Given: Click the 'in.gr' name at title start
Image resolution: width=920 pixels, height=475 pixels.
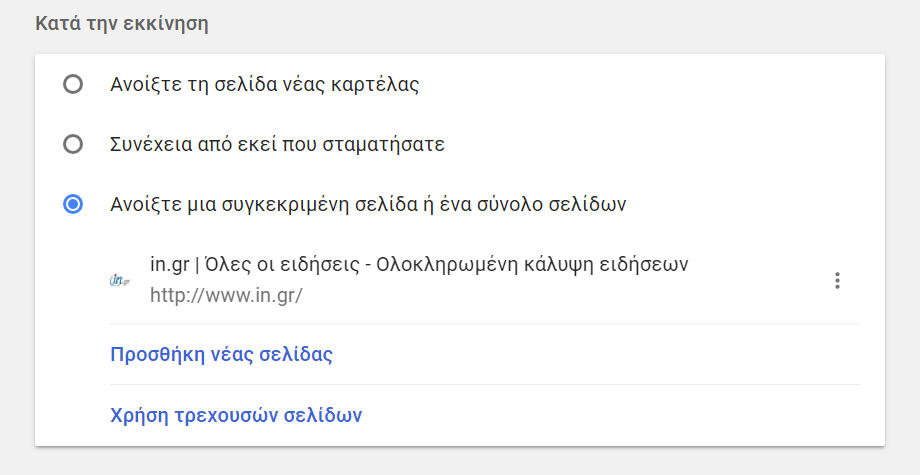Looking at the screenshot, I should tap(170, 264).
